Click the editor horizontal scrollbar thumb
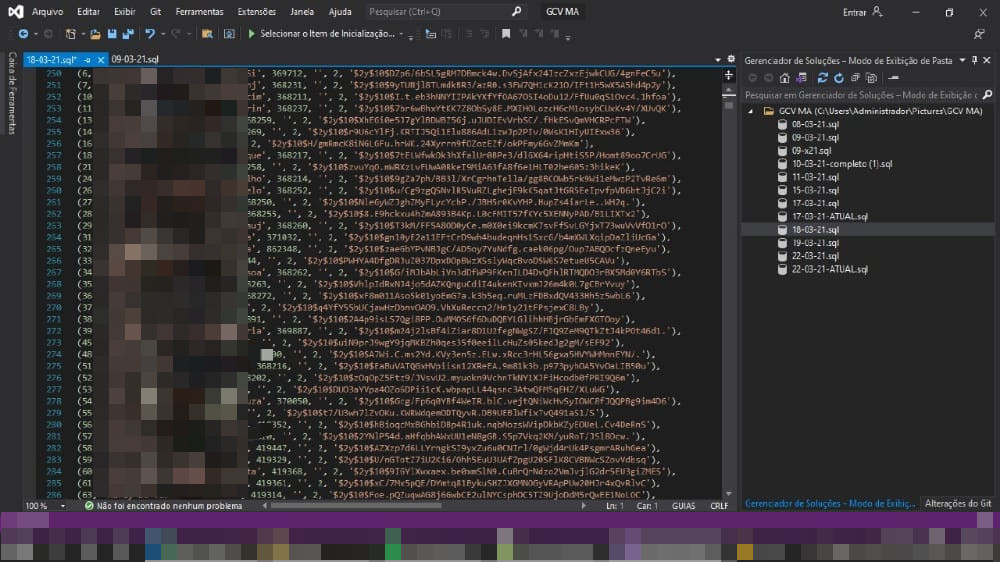 click(x=356, y=506)
